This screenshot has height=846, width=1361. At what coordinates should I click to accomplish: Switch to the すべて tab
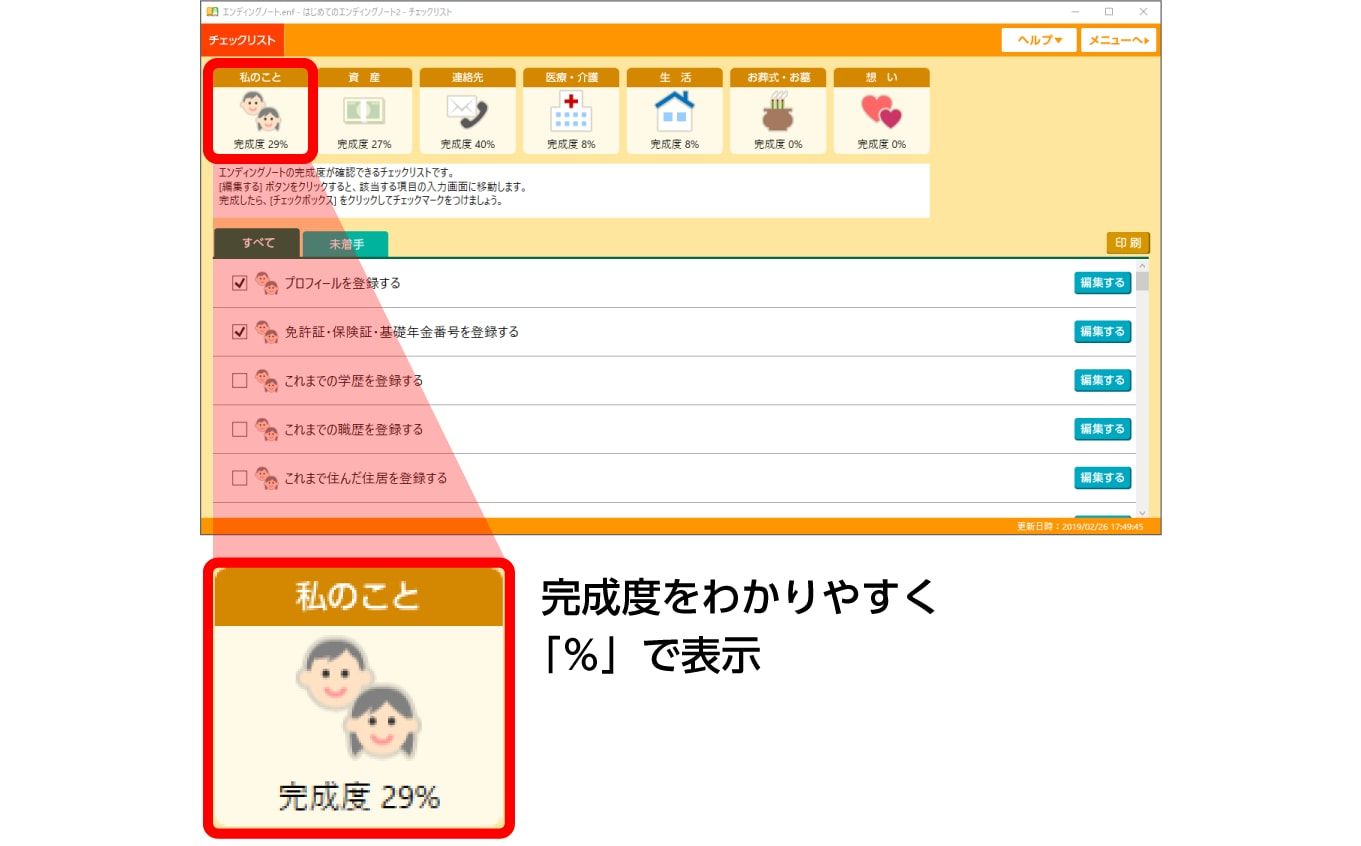click(256, 242)
